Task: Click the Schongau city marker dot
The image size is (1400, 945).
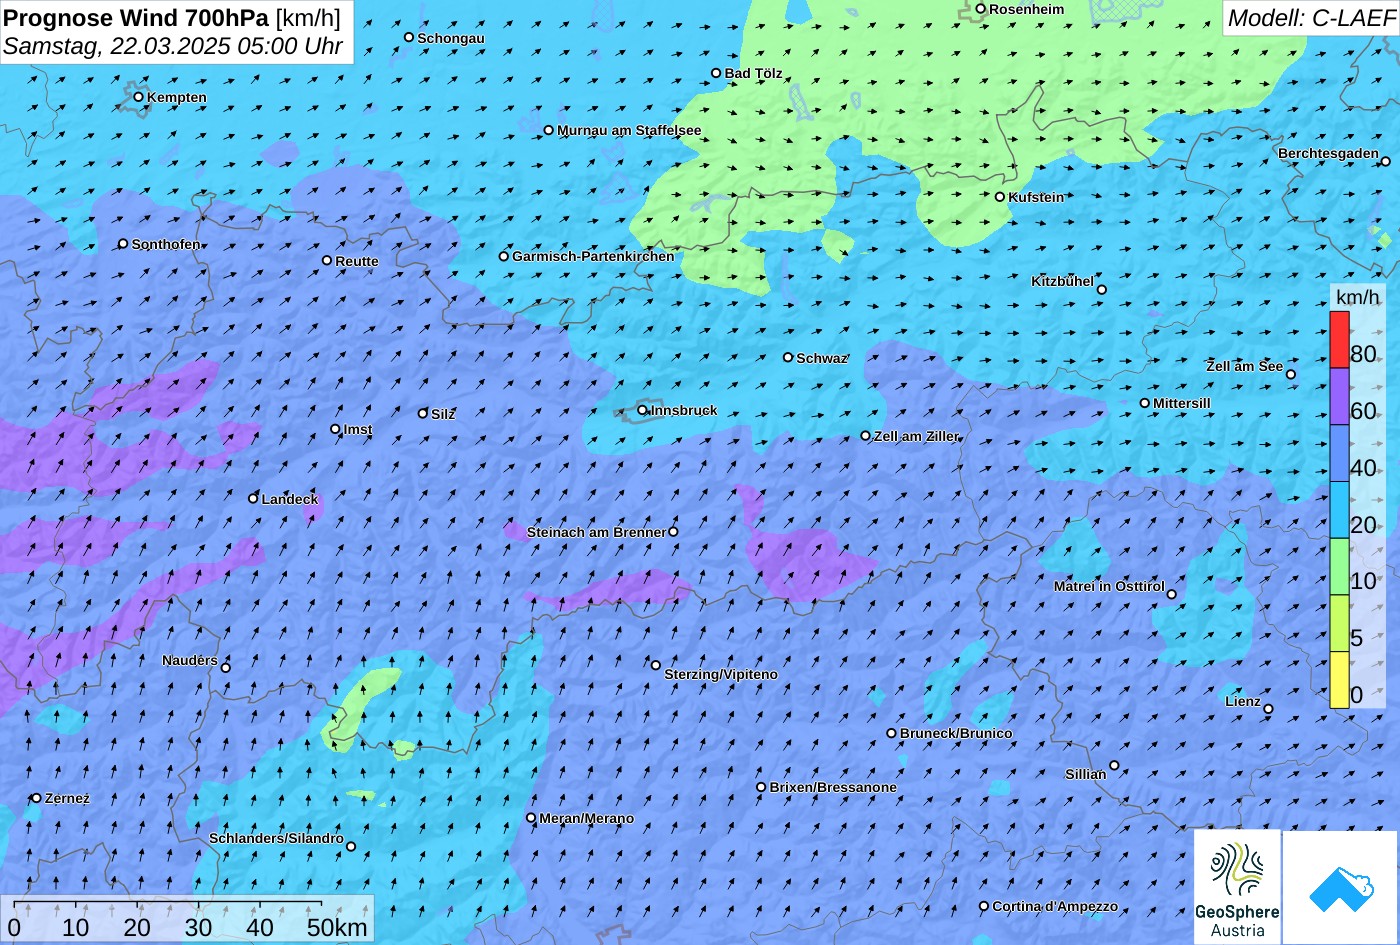Action: pos(409,37)
